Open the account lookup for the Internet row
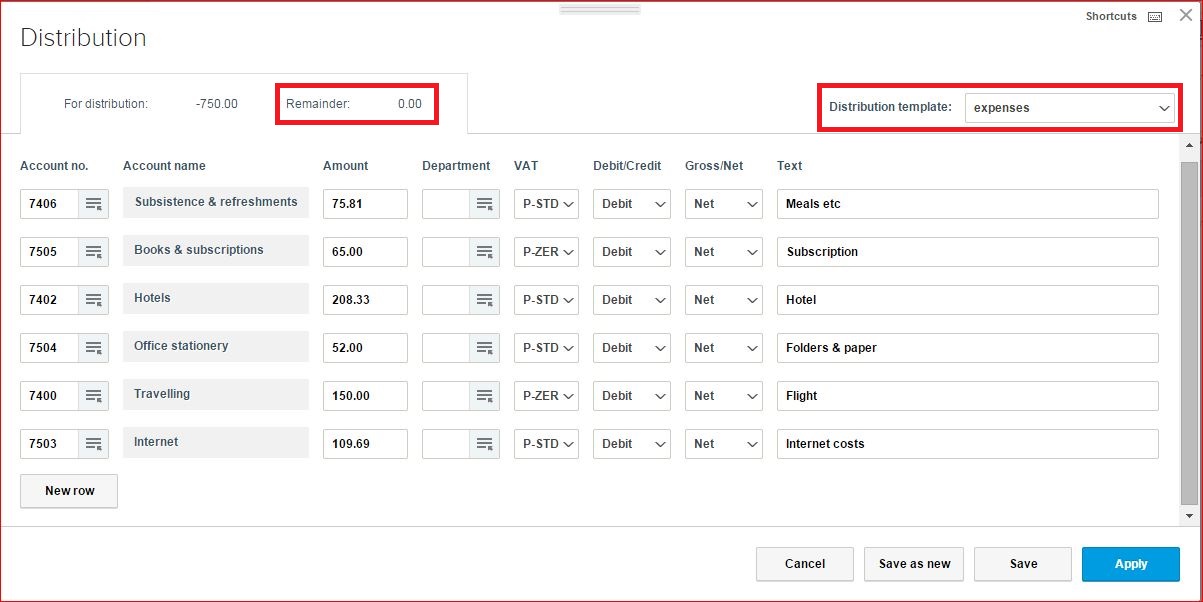Image resolution: width=1203 pixels, height=602 pixels. click(93, 443)
